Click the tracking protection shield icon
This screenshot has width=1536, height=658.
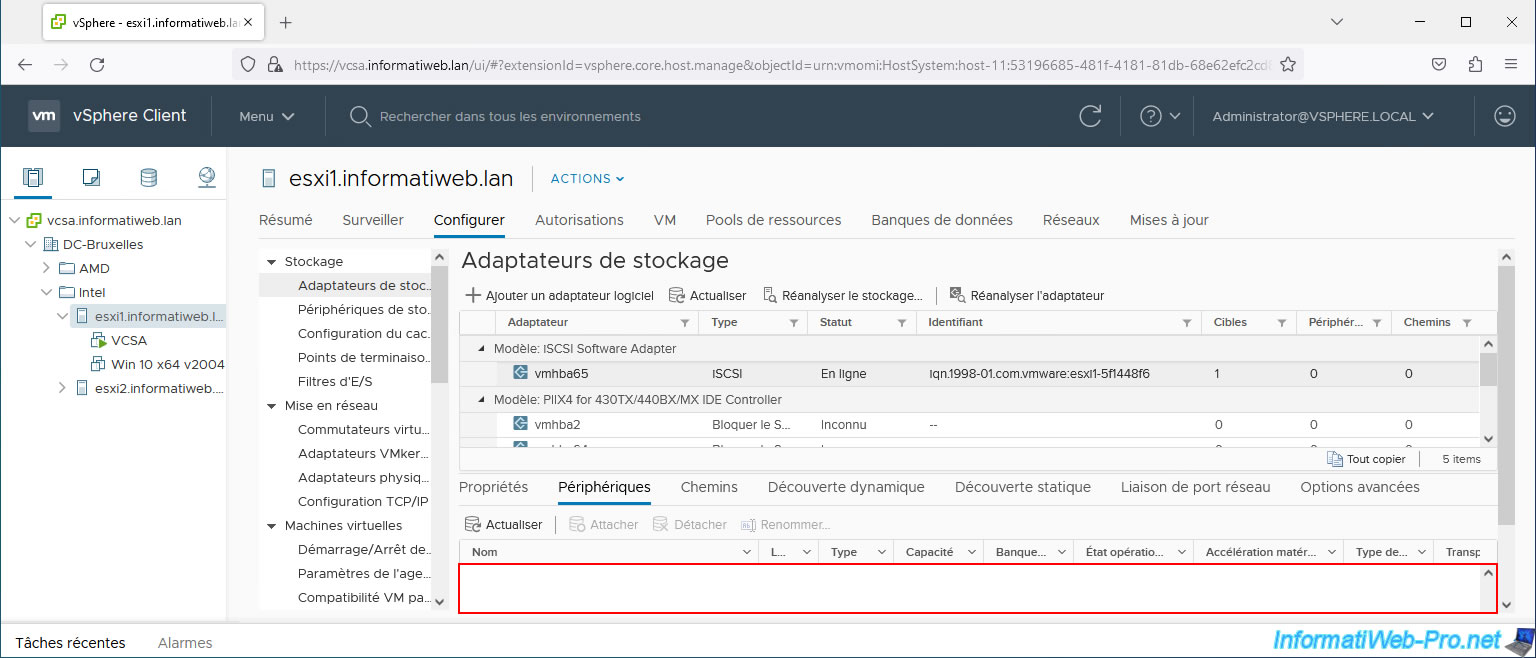tap(249, 64)
